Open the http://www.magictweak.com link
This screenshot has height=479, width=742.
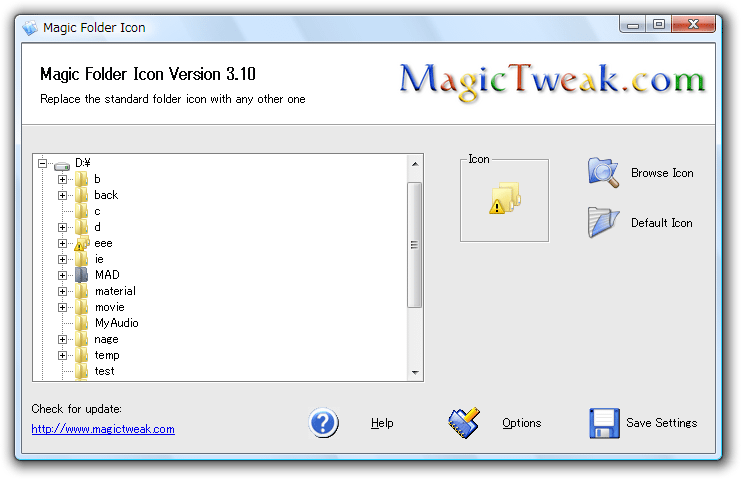pos(103,429)
